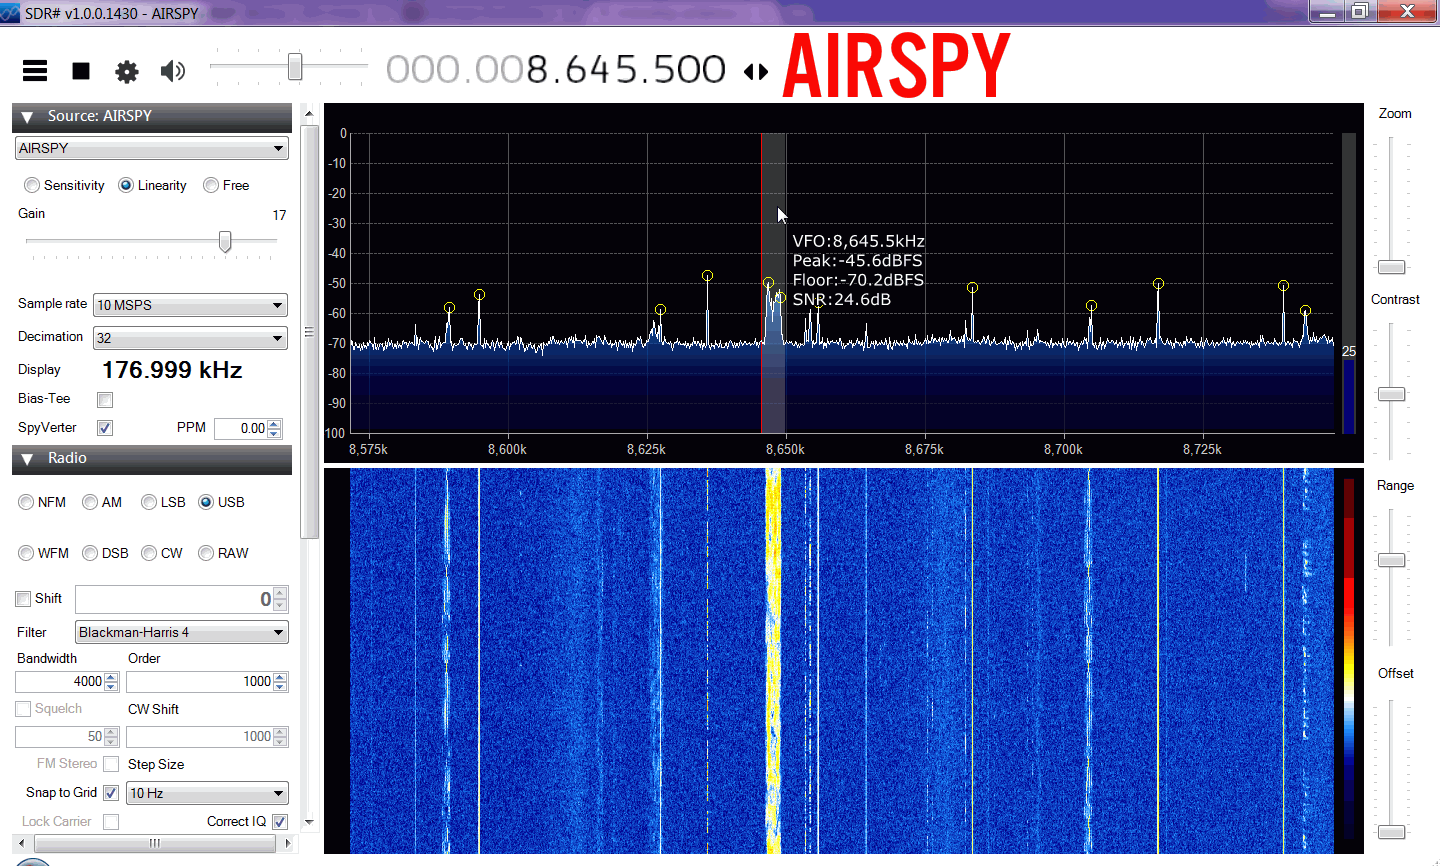
Task: Select the Sensitivity gain mode
Action: (x=32, y=186)
